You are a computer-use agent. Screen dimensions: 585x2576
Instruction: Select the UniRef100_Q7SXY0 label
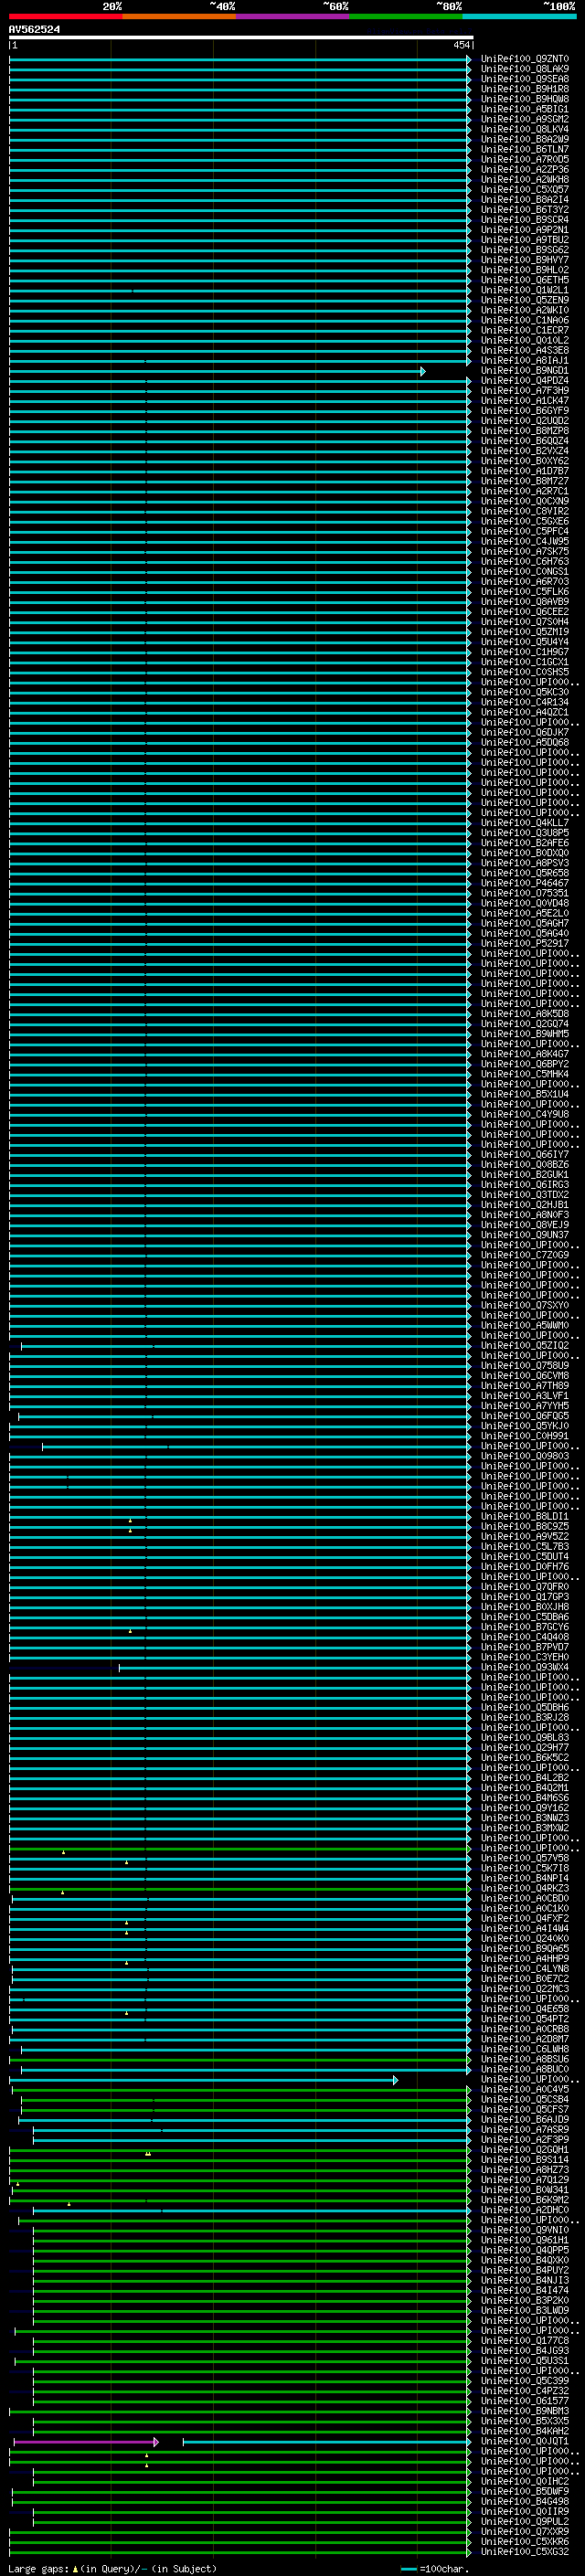[x=525, y=1305]
